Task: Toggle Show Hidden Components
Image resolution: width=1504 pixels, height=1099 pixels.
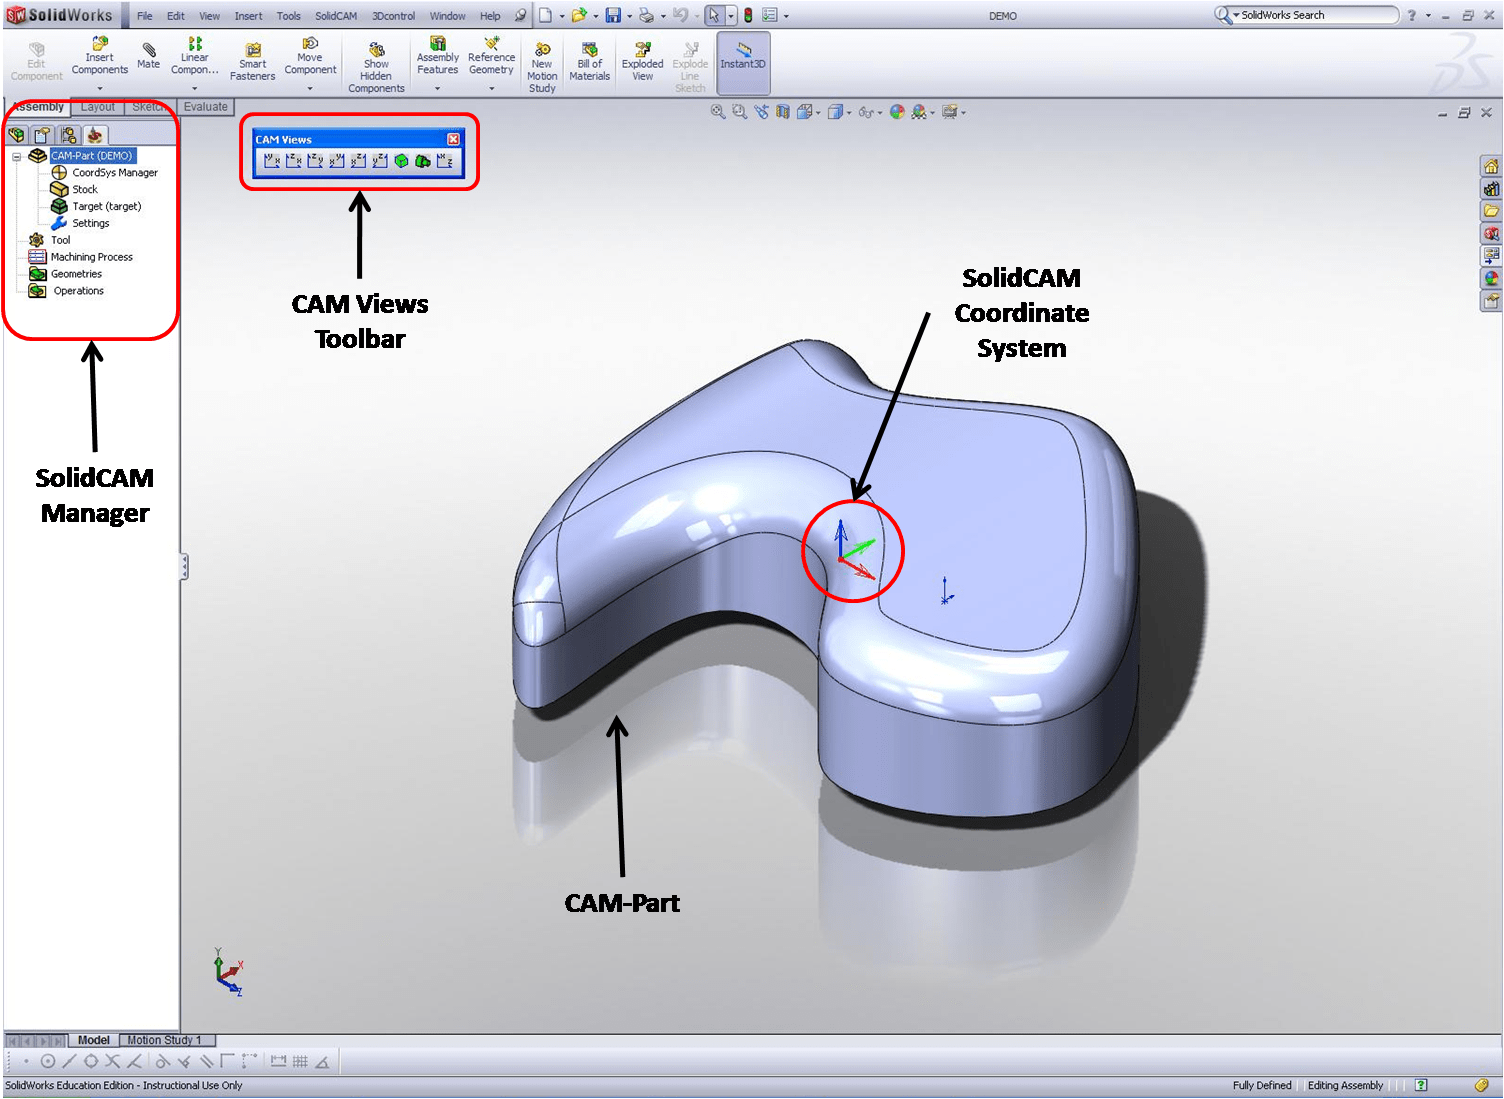Action: pyautogui.click(x=375, y=62)
